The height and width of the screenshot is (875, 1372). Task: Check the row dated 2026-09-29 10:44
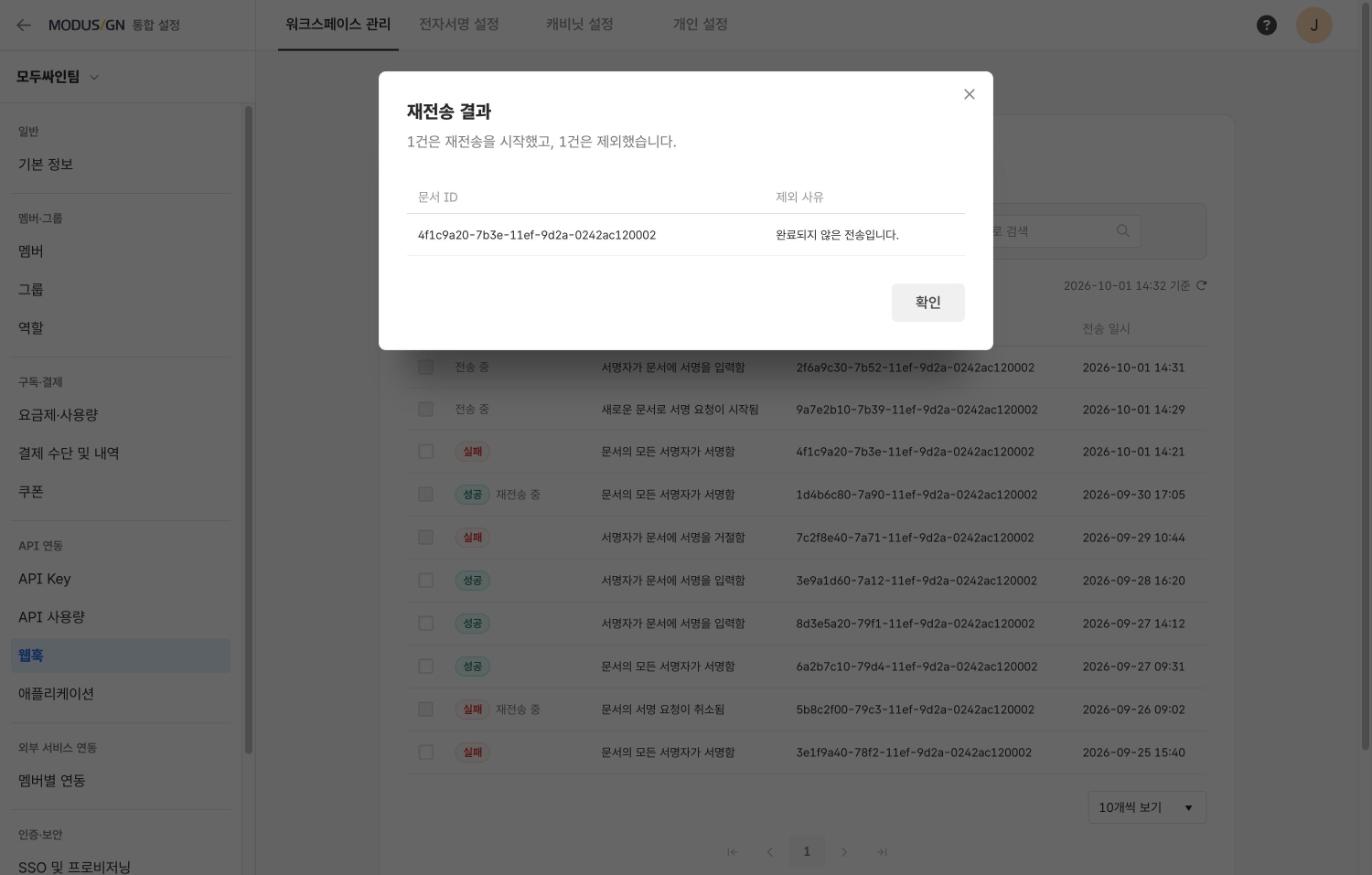(x=426, y=537)
